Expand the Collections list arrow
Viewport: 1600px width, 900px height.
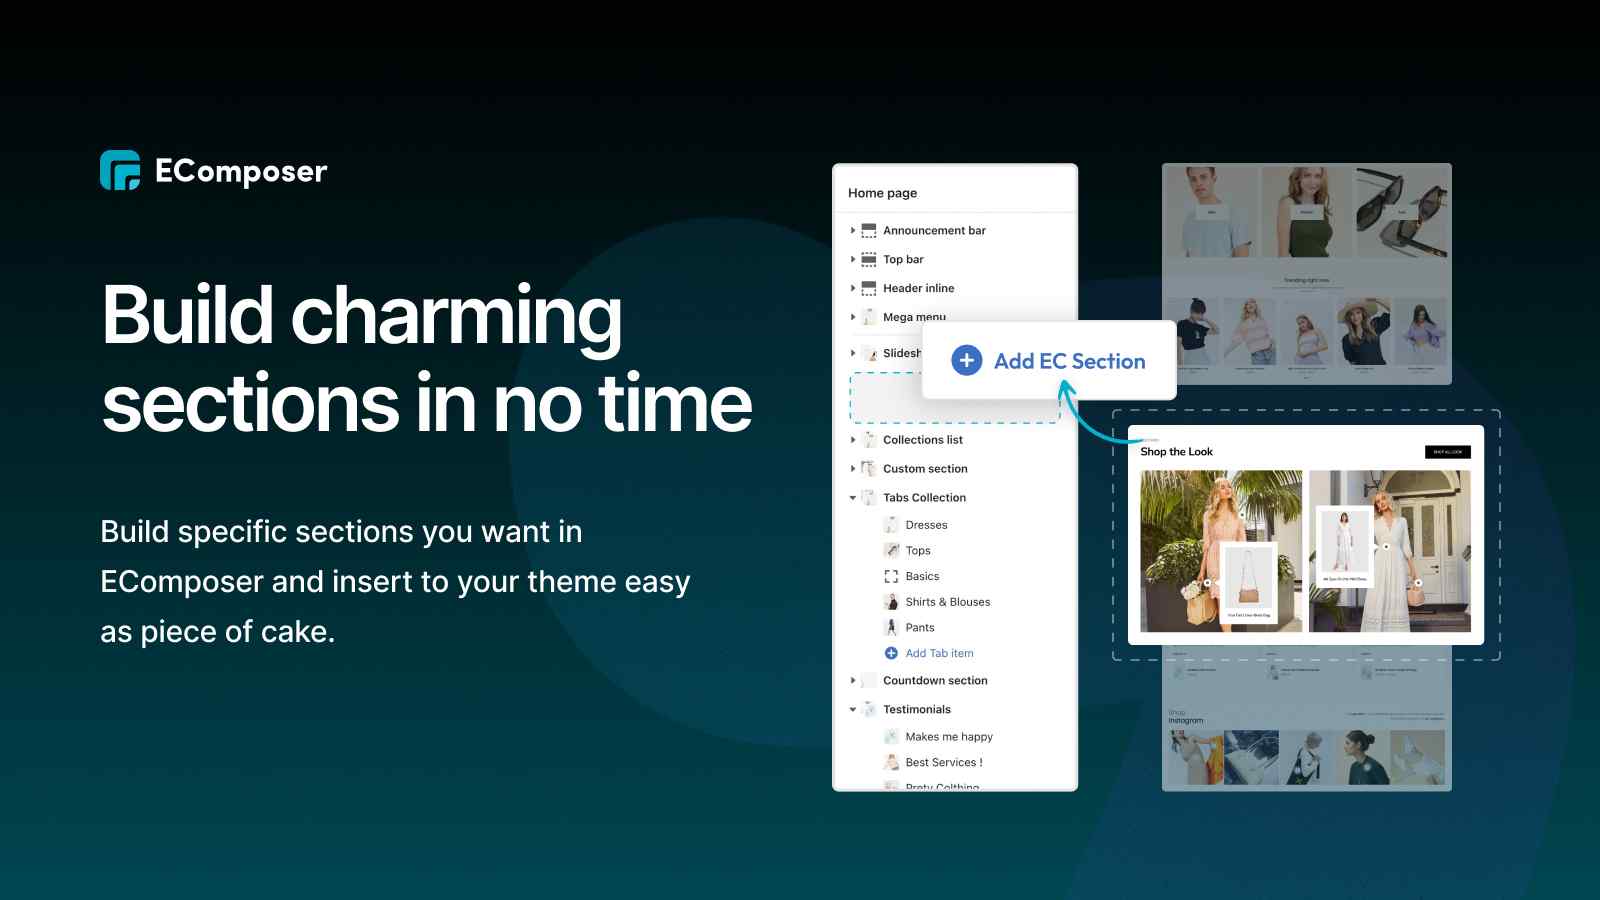pyautogui.click(x=853, y=440)
